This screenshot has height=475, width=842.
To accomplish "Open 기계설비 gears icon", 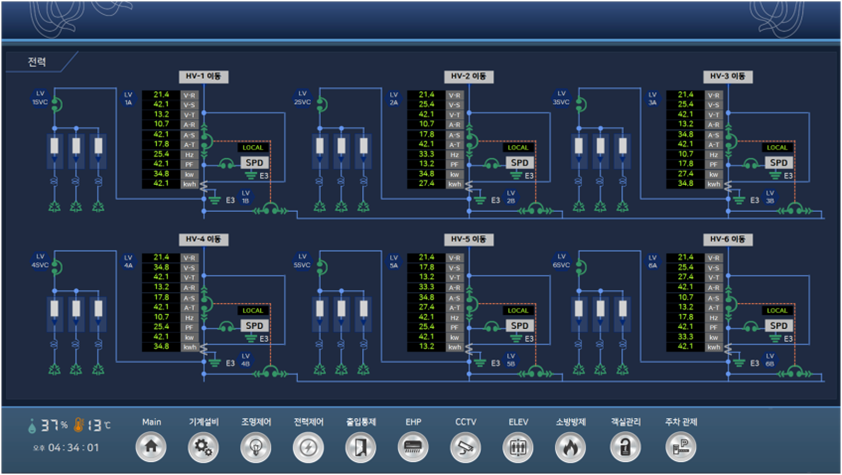I will [x=203, y=447].
